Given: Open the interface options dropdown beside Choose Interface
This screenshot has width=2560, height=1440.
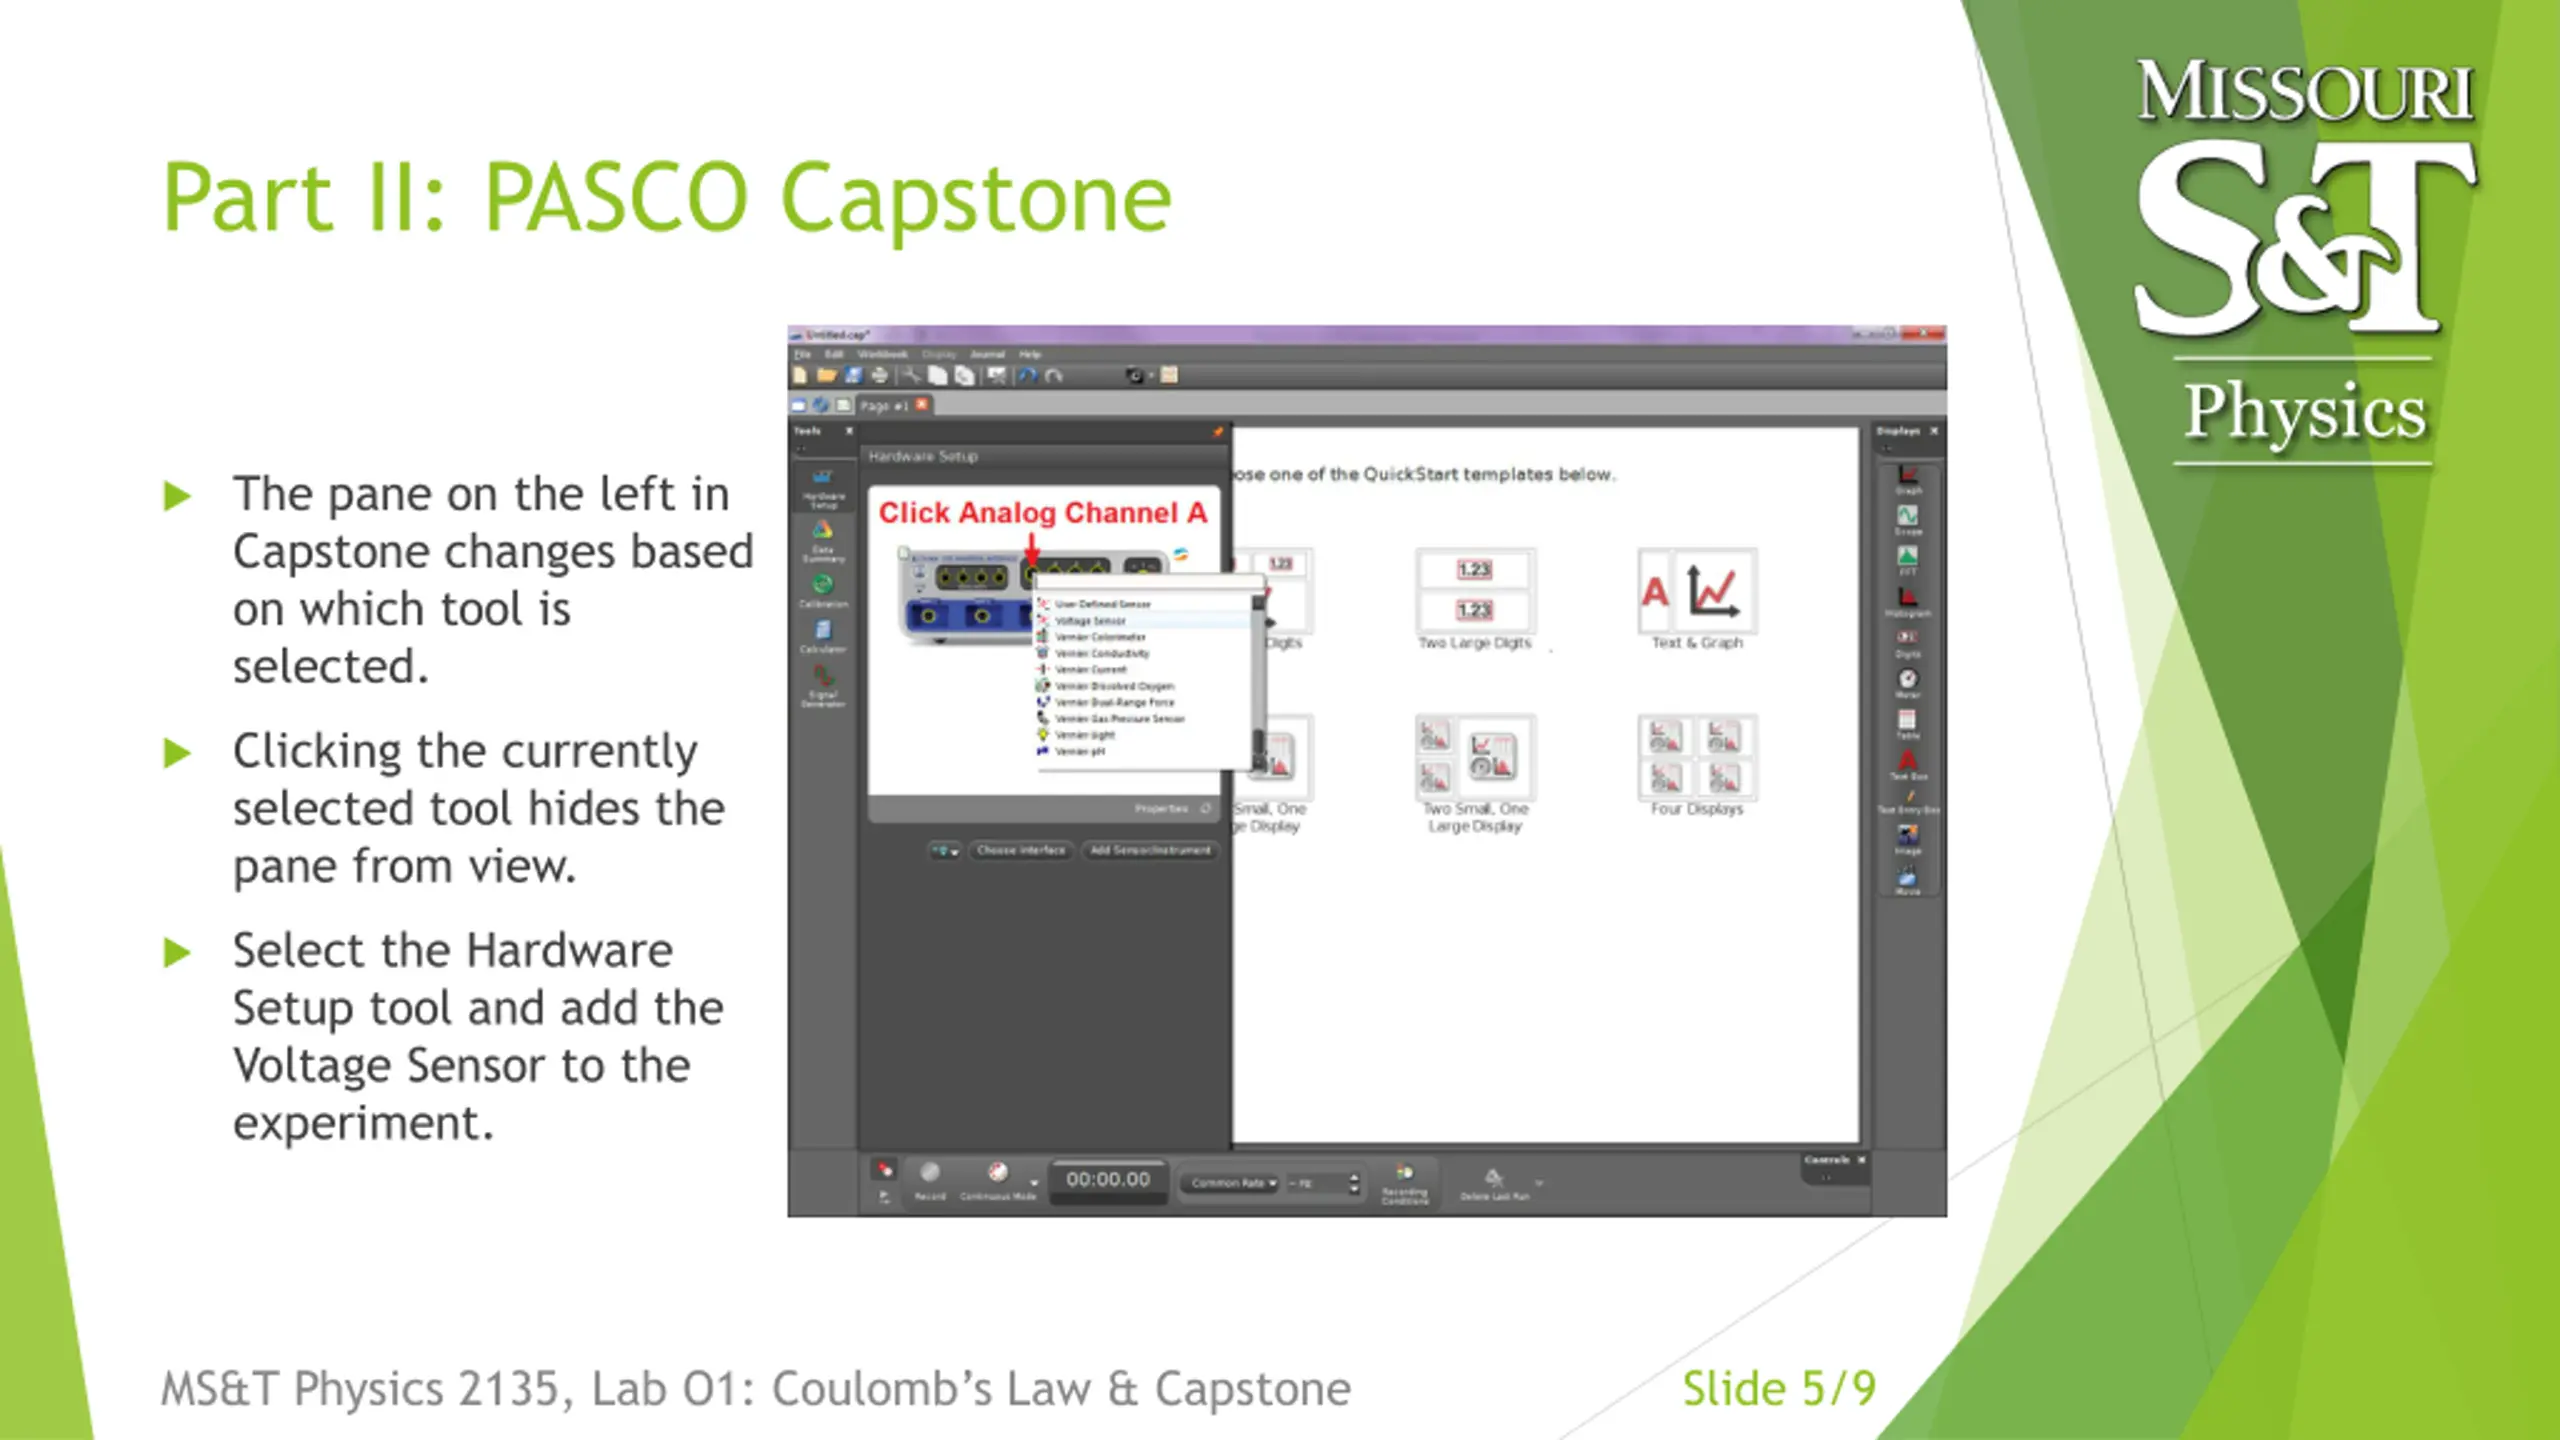Looking at the screenshot, I should [x=944, y=851].
